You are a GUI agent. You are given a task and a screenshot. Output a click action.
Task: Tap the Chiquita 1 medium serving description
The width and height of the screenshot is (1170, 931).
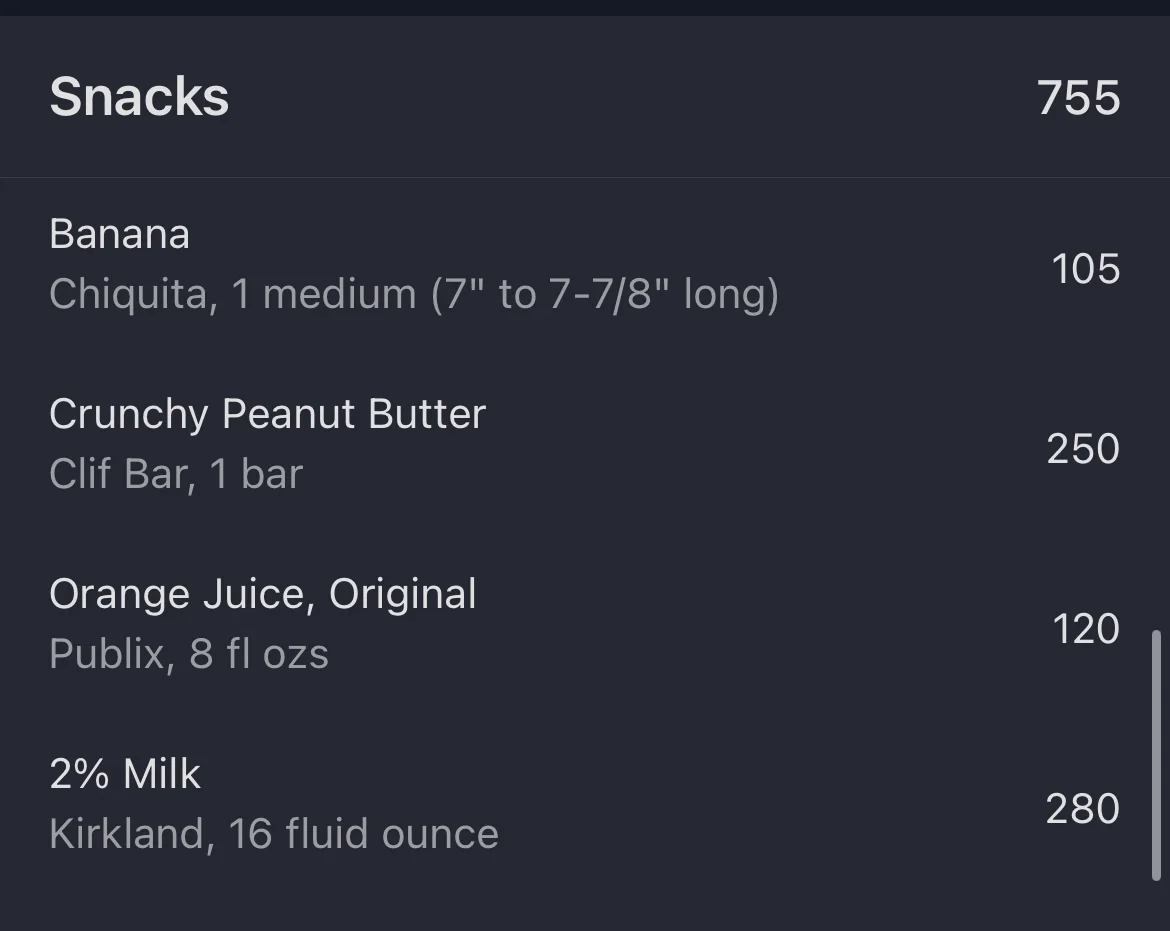[414, 294]
